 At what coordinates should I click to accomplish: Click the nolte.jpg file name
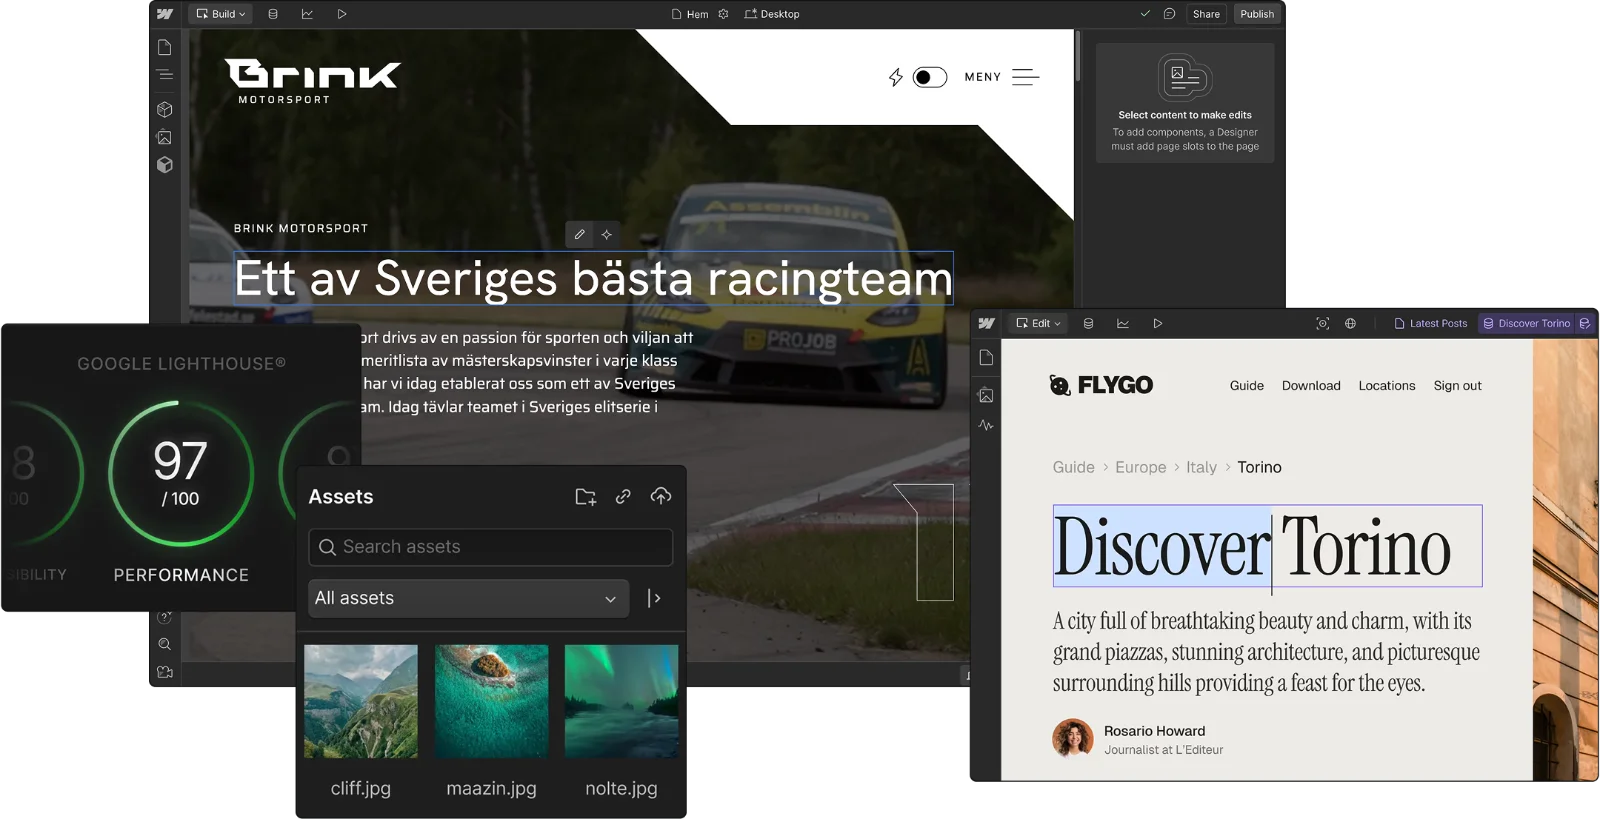tap(621, 788)
